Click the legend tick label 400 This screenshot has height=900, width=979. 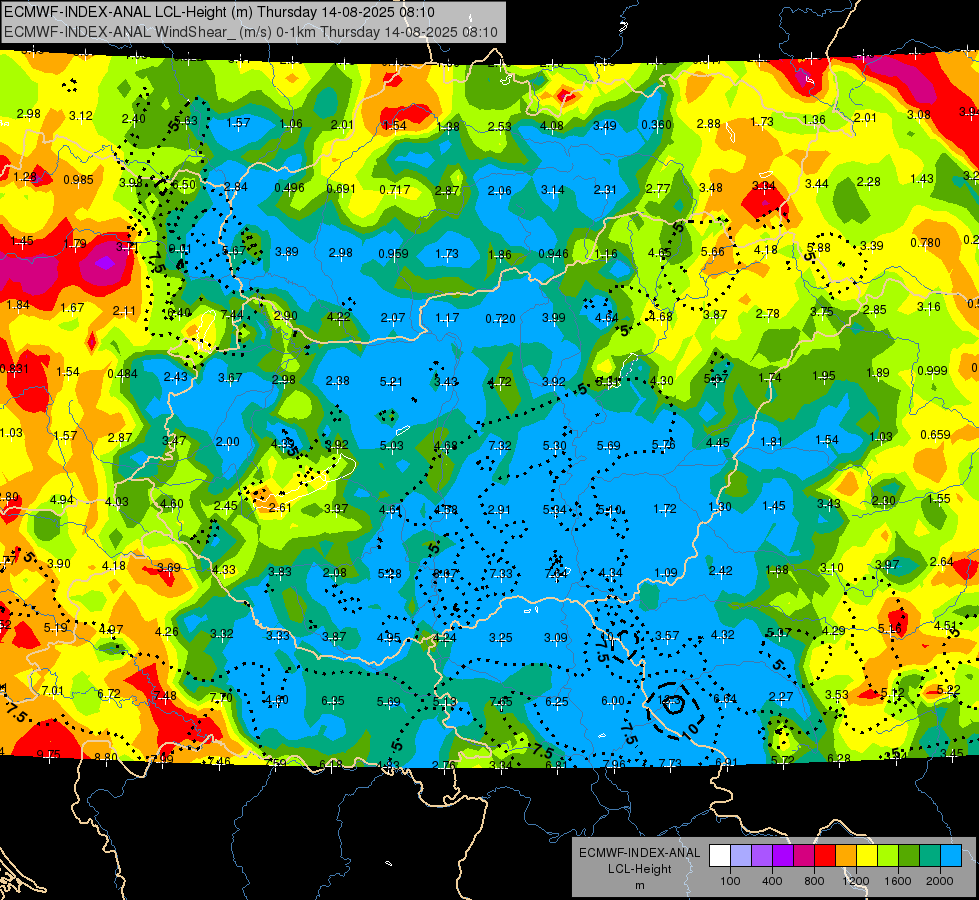[772, 881]
